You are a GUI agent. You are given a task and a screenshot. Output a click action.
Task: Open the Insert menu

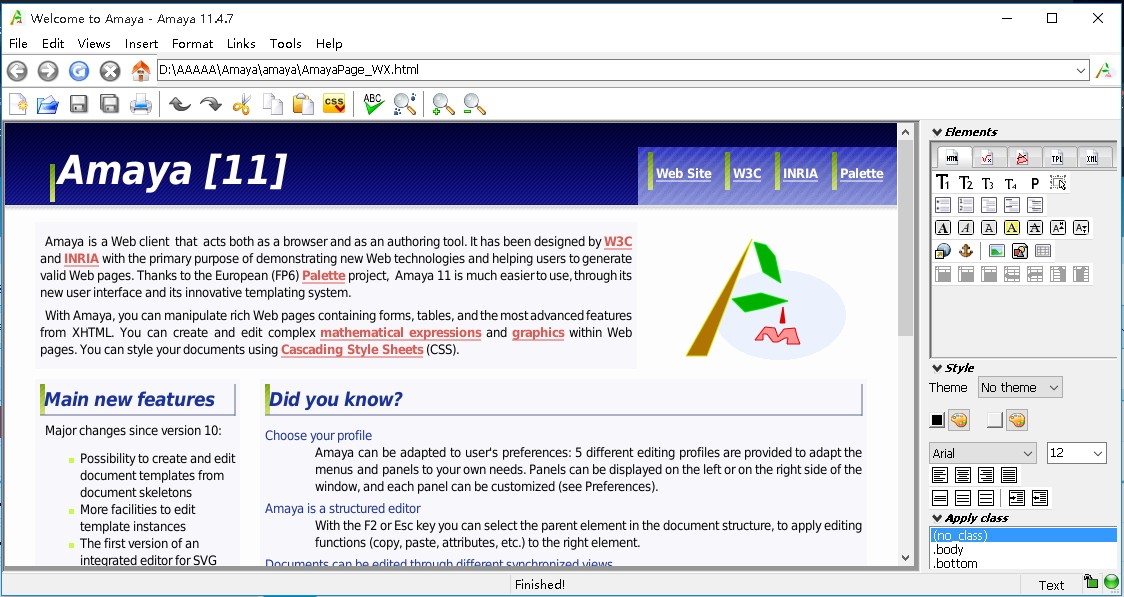[141, 44]
